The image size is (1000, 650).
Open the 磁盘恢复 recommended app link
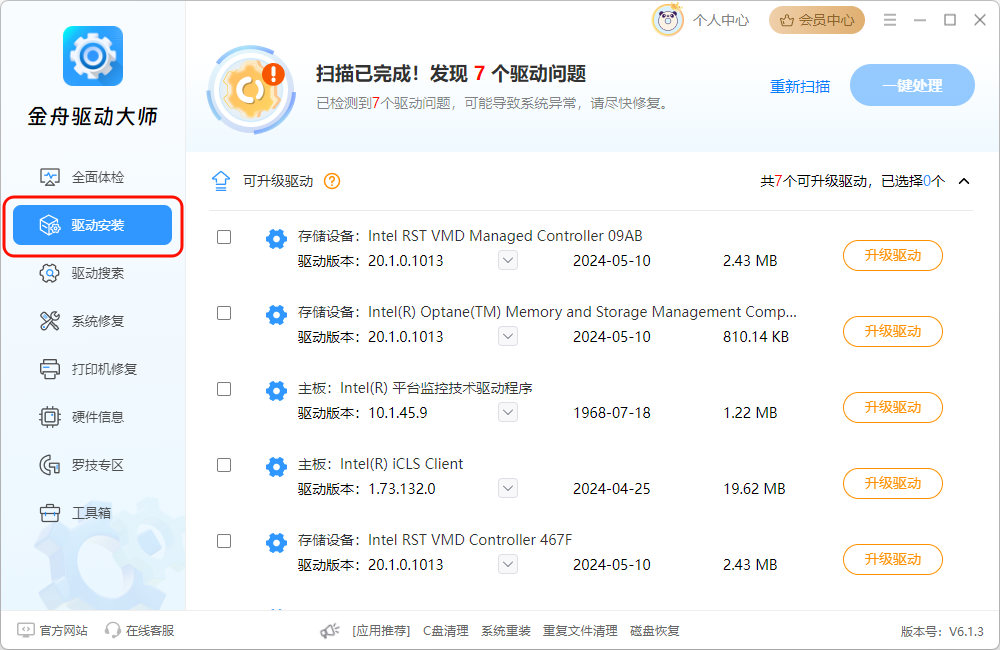click(x=654, y=631)
